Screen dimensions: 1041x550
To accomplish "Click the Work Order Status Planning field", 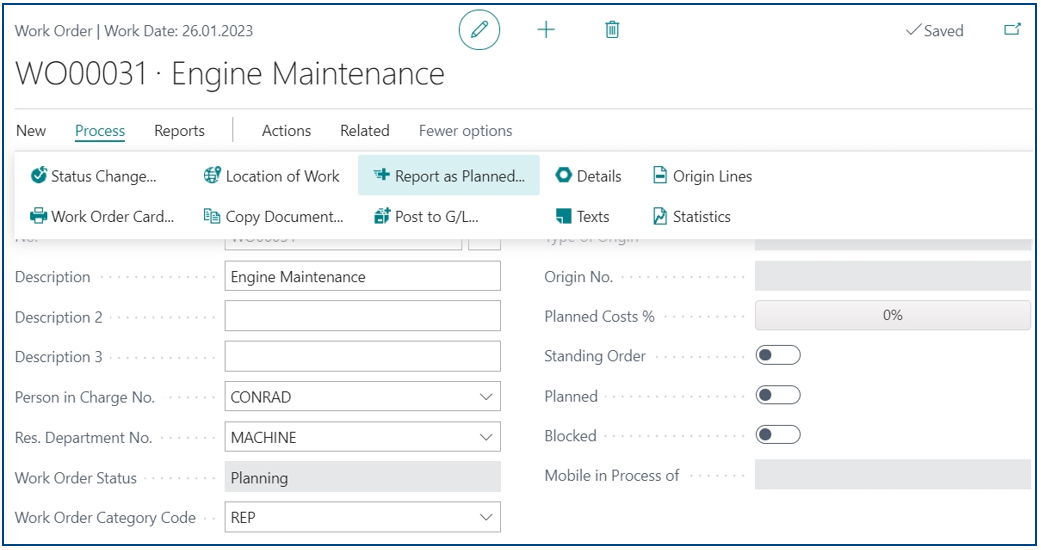I will 362,478.
